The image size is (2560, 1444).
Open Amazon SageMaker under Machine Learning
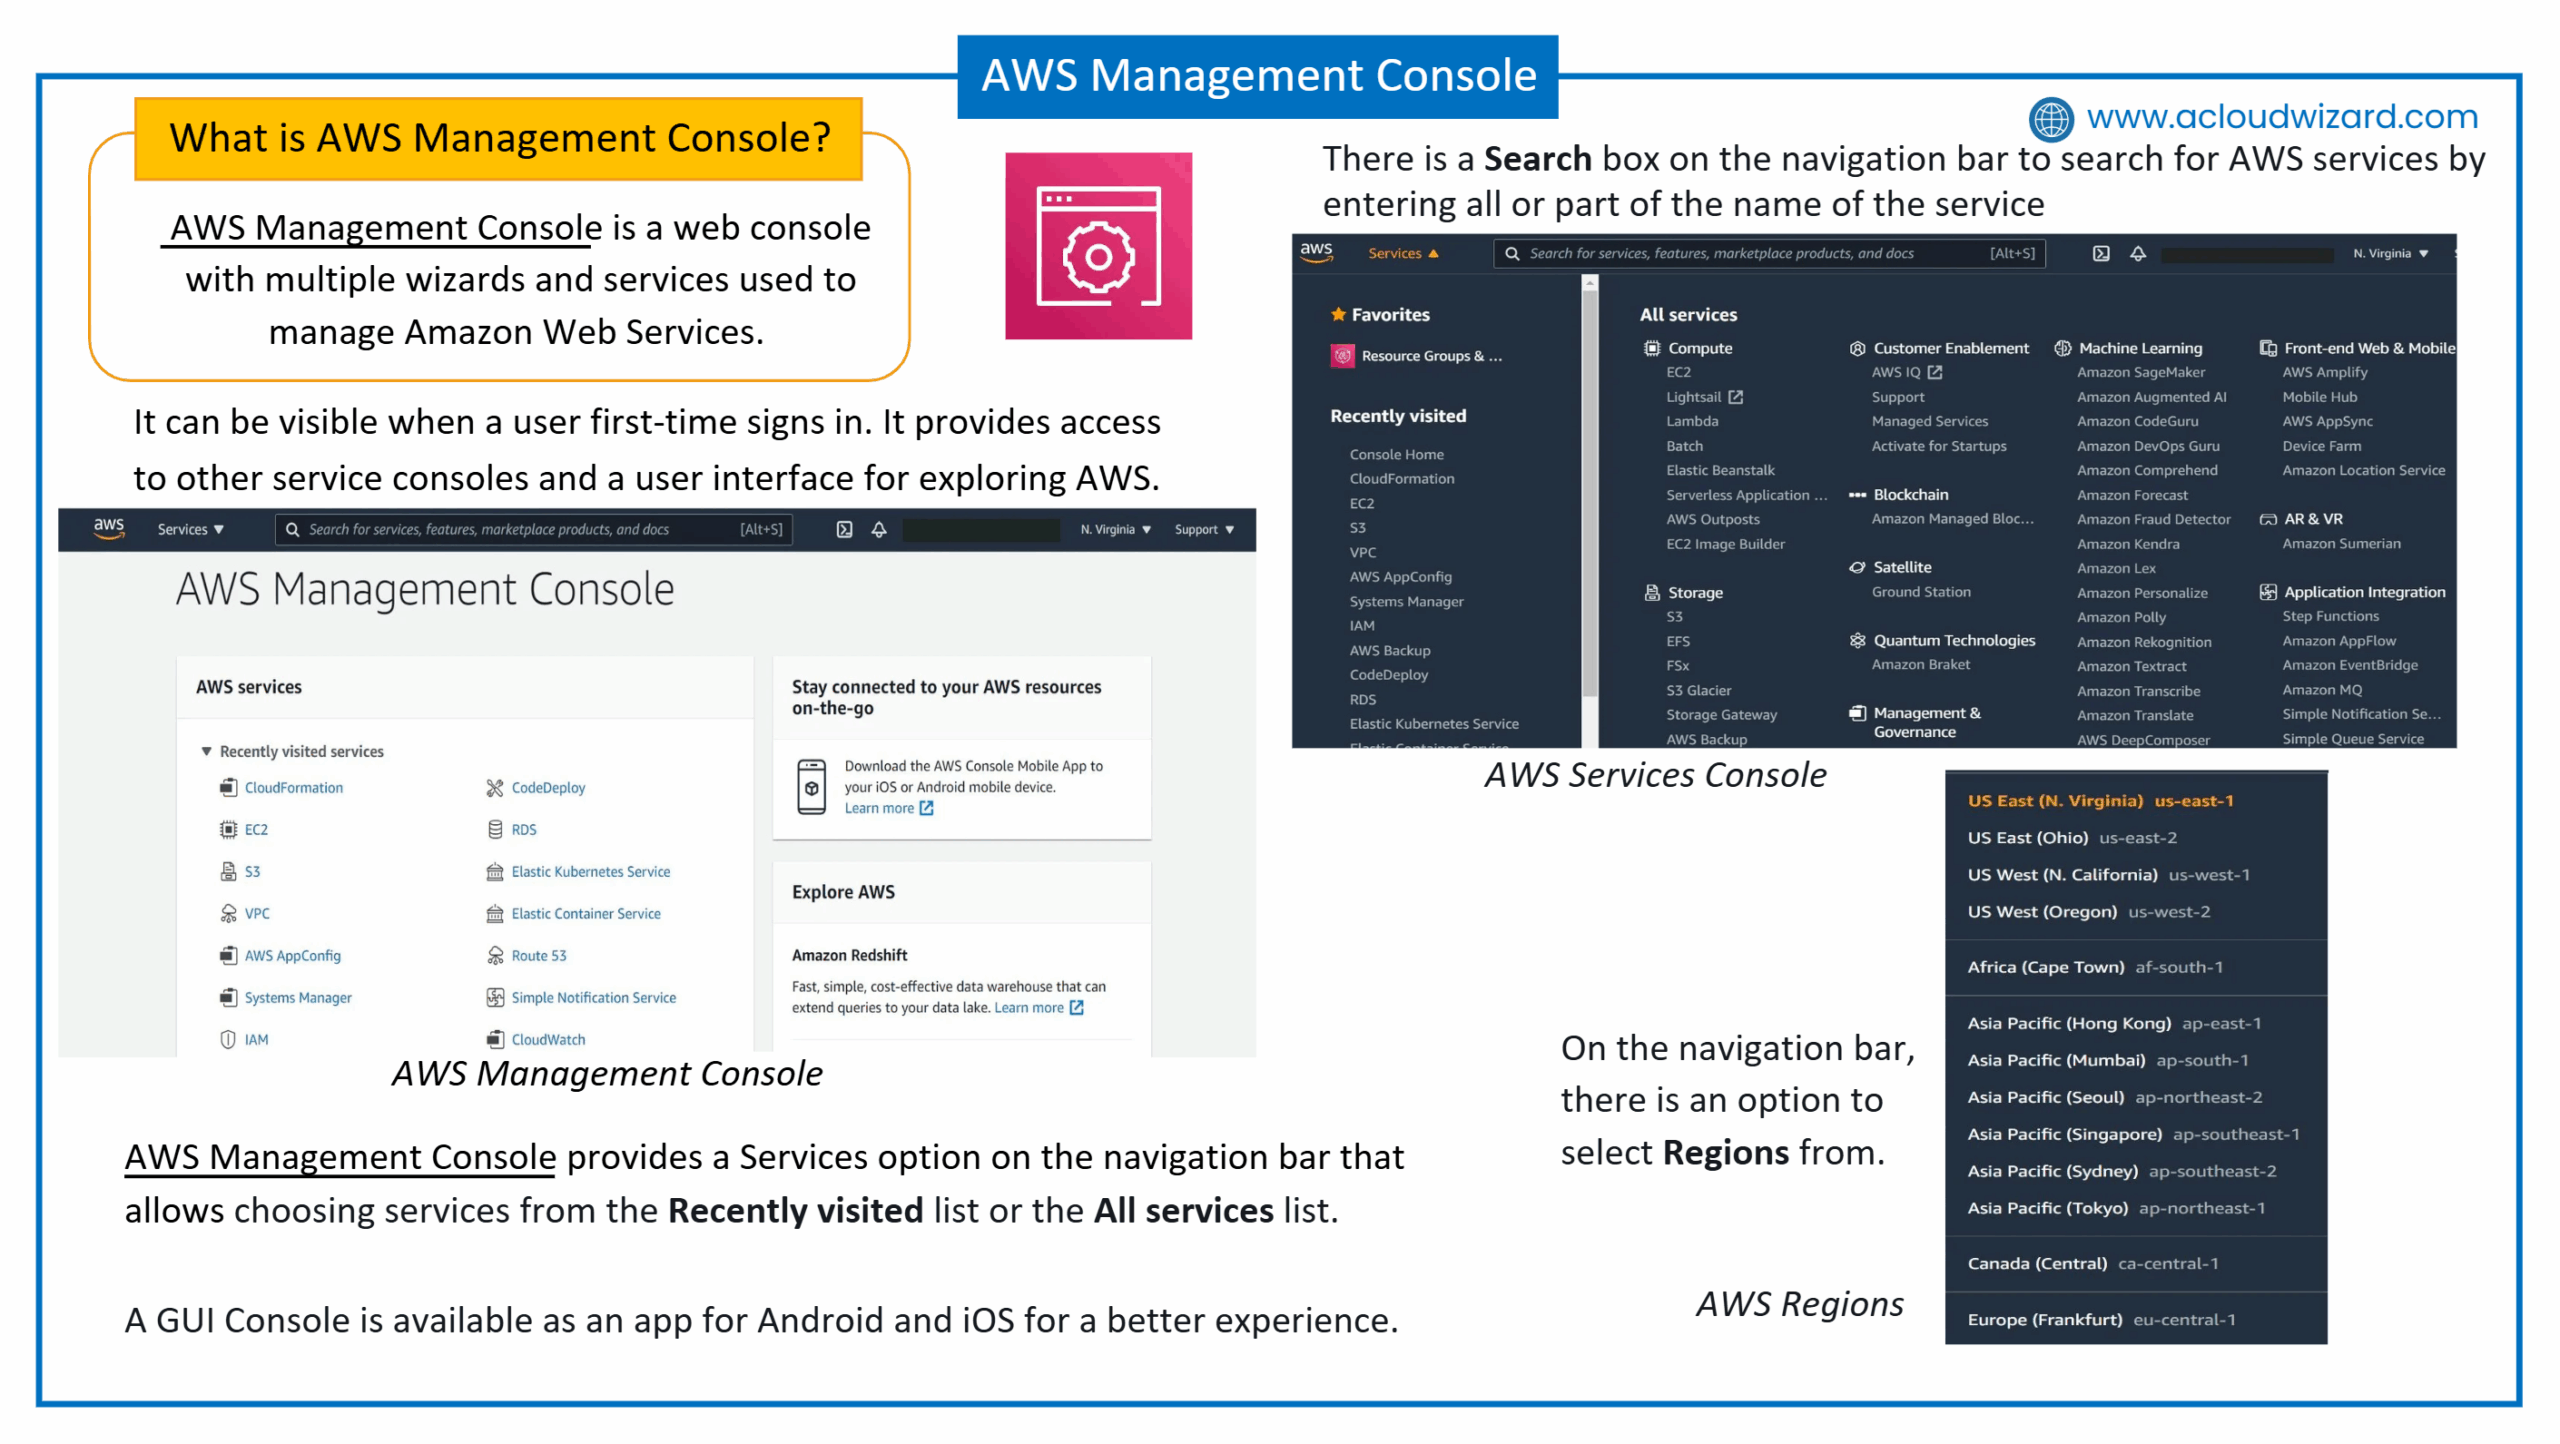pyautogui.click(x=2140, y=372)
